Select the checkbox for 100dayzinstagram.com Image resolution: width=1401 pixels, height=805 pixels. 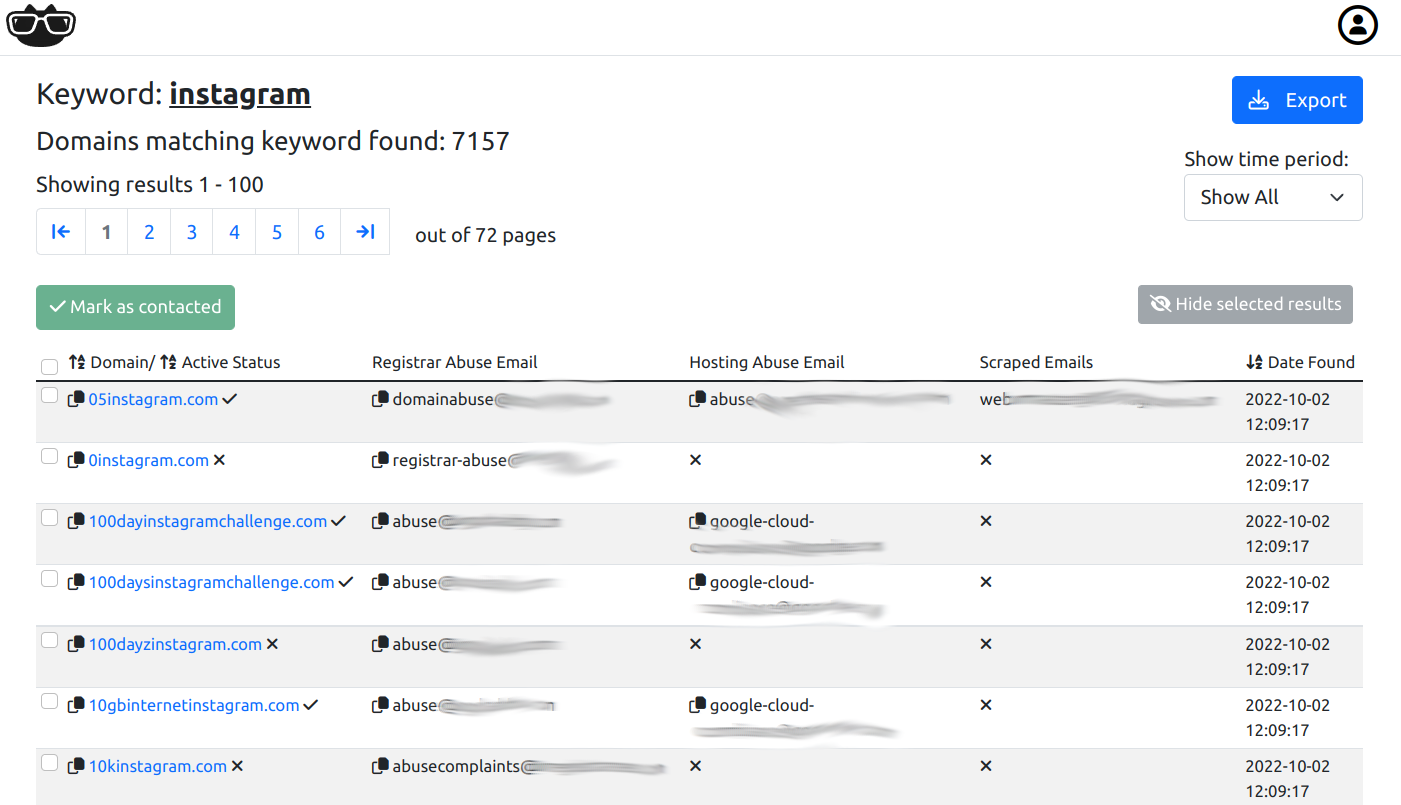tap(49, 641)
